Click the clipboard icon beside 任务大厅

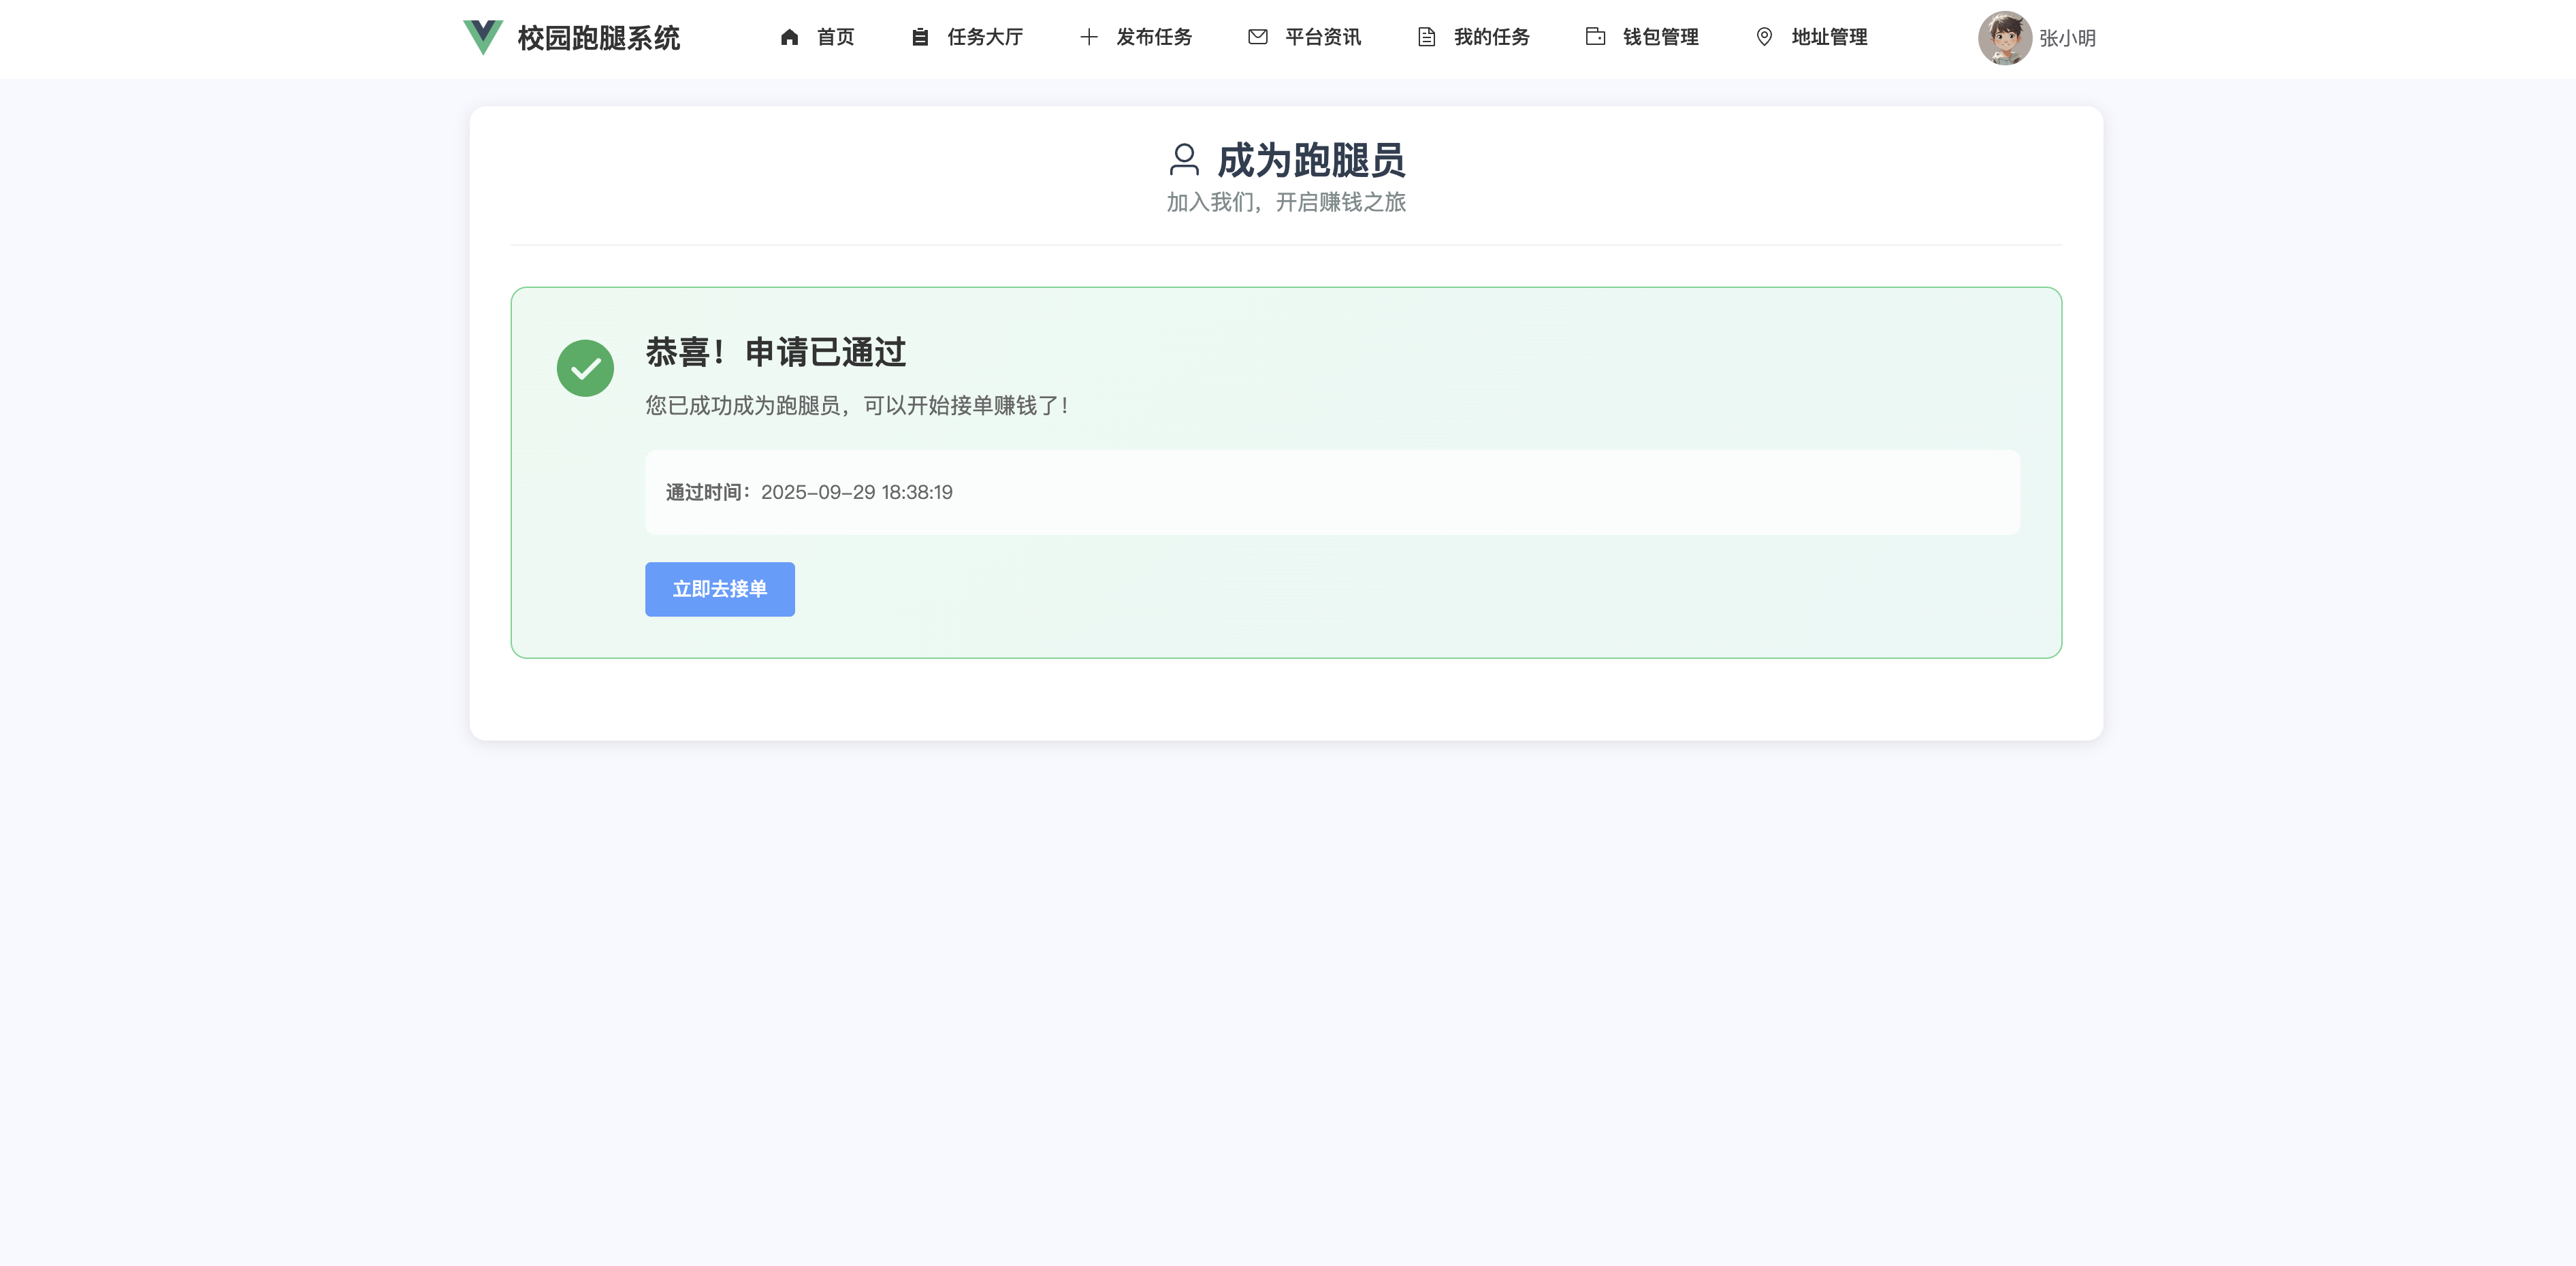pyautogui.click(x=920, y=37)
